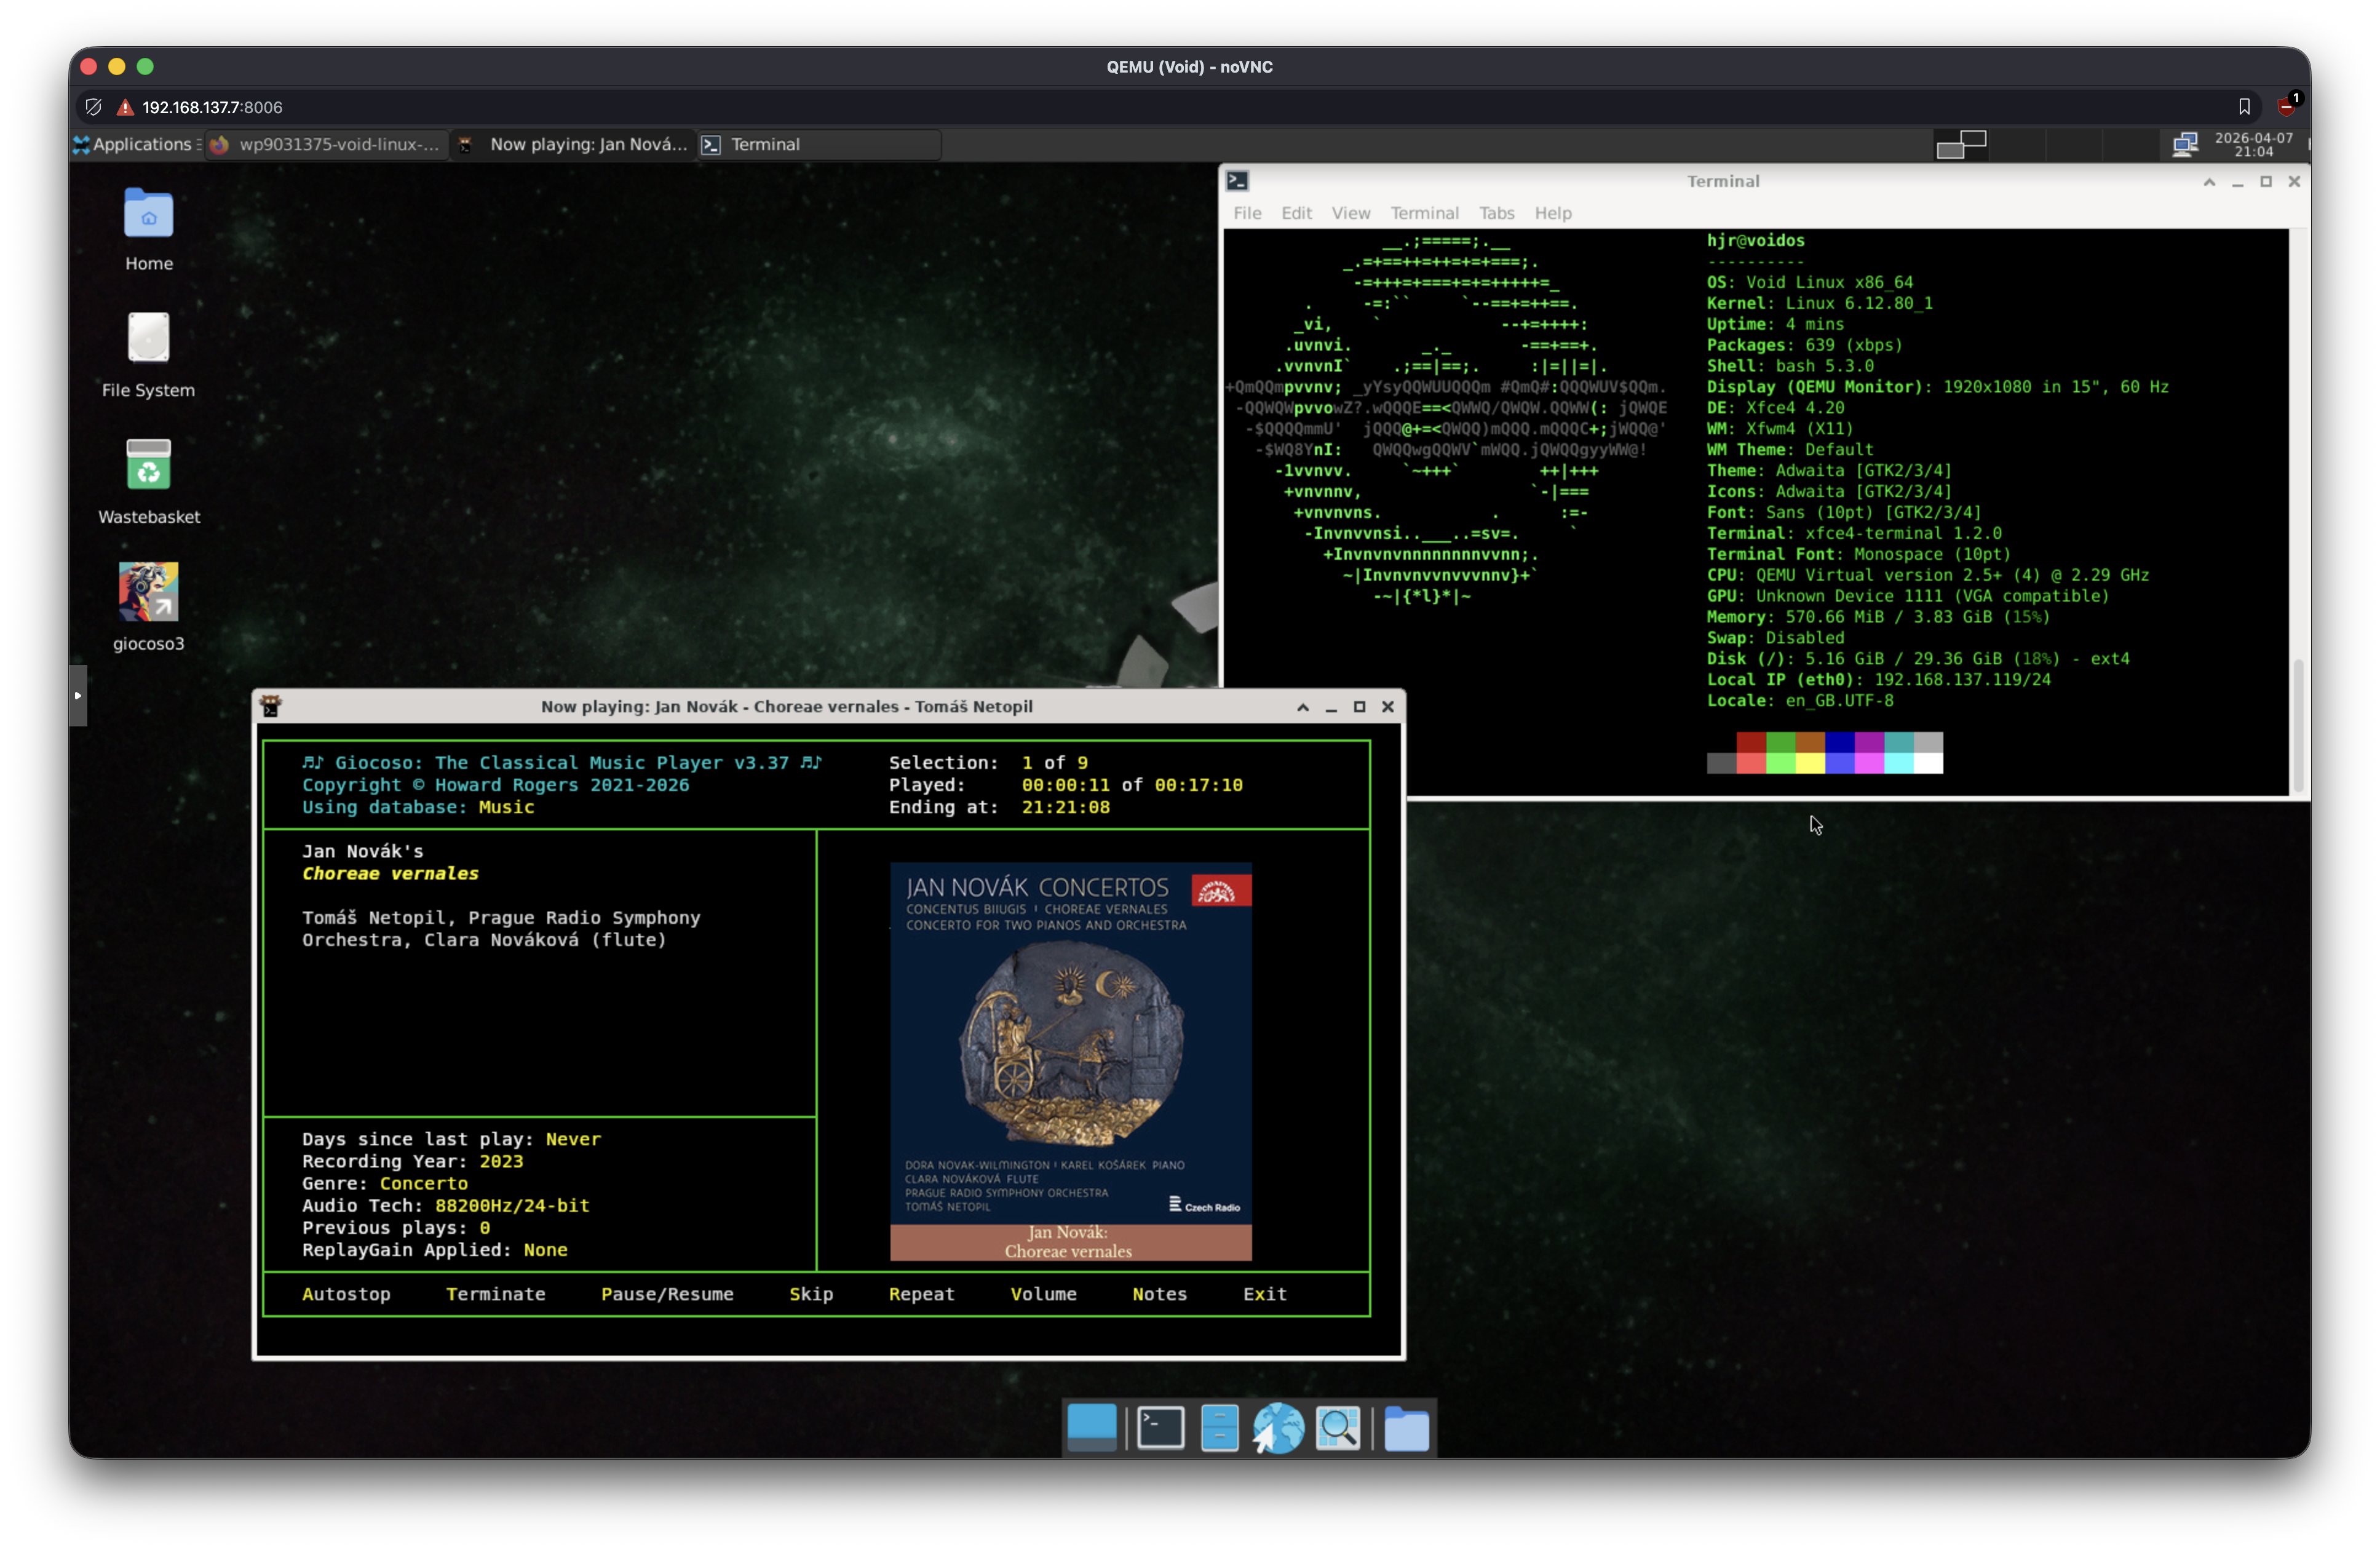Open Application Finder magnifier dock icon
The width and height of the screenshot is (2380, 1550).
click(x=1338, y=1427)
